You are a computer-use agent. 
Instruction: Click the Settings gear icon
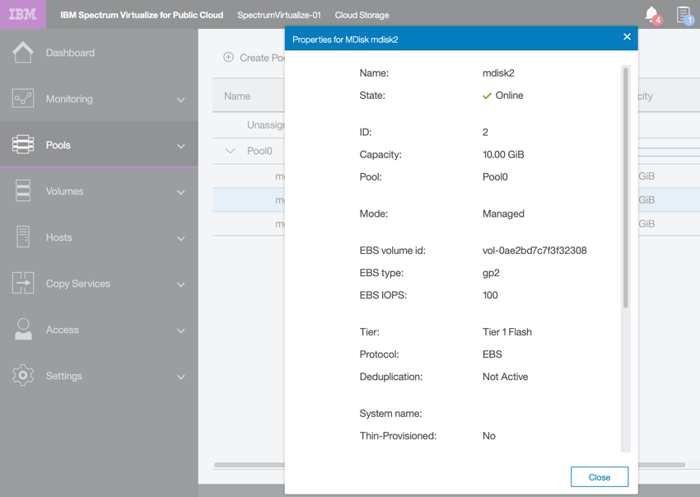click(23, 376)
